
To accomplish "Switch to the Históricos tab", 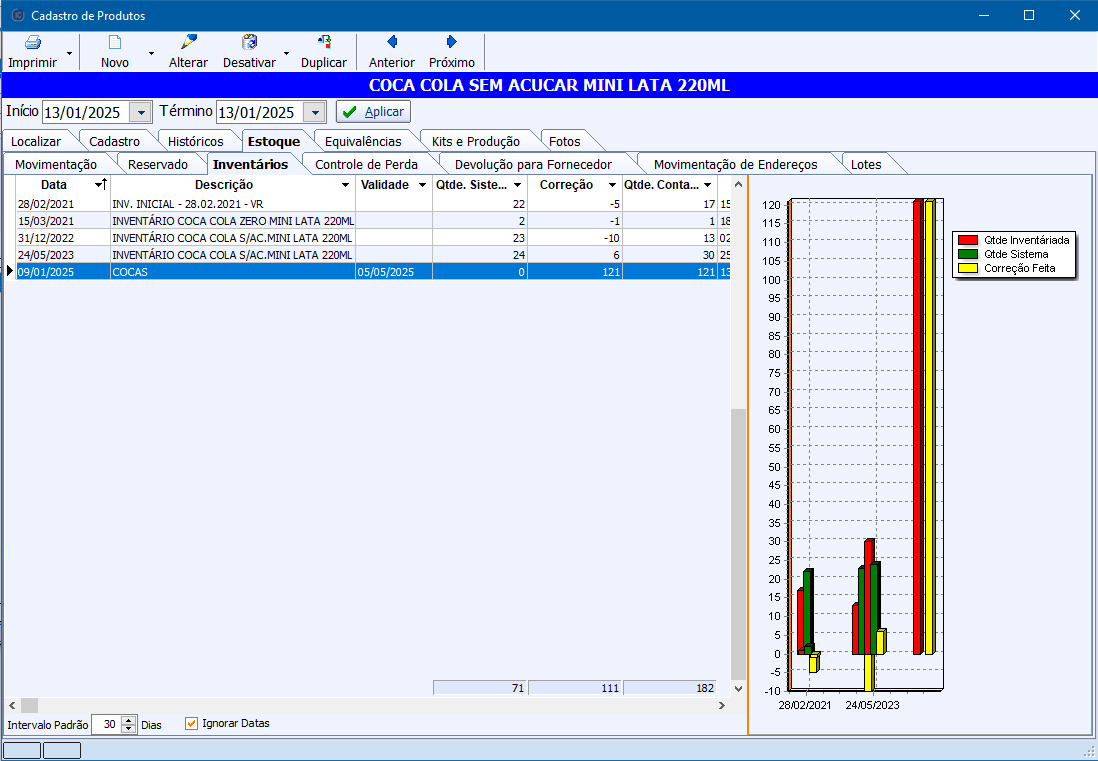I will [x=195, y=141].
